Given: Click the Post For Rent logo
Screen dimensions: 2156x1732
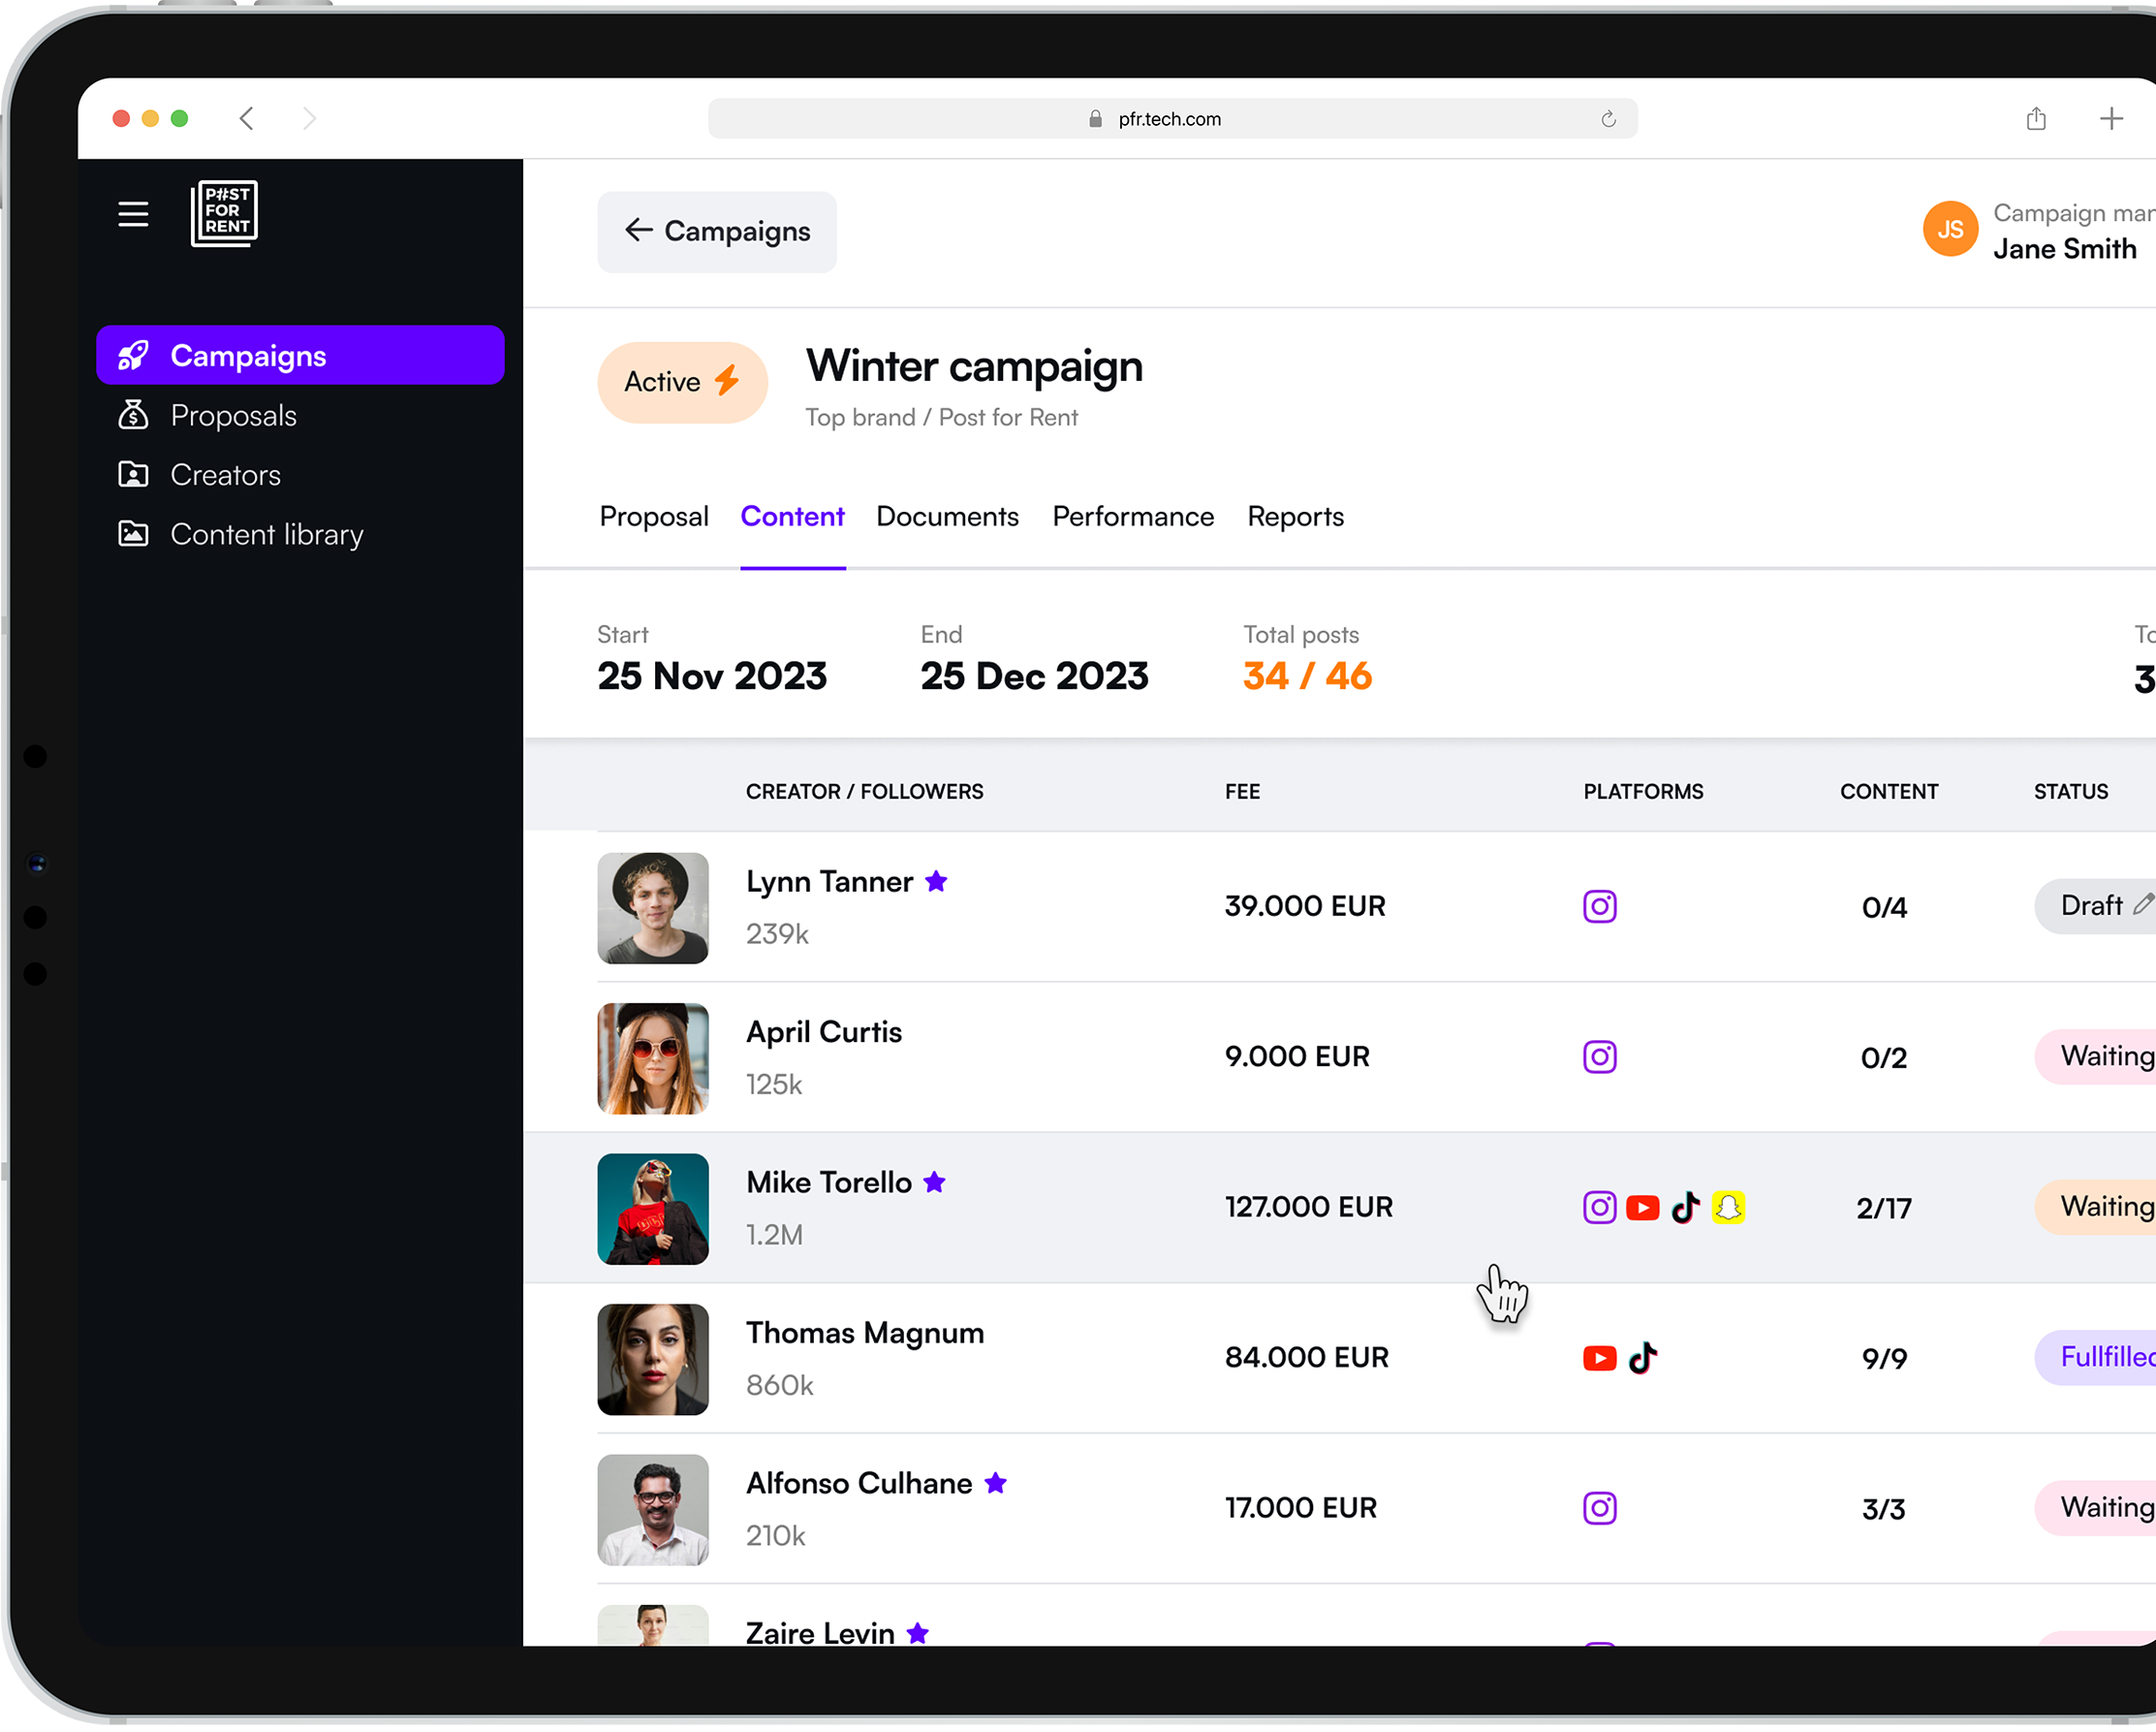Looking at the screenshot, I should point(224,213).
